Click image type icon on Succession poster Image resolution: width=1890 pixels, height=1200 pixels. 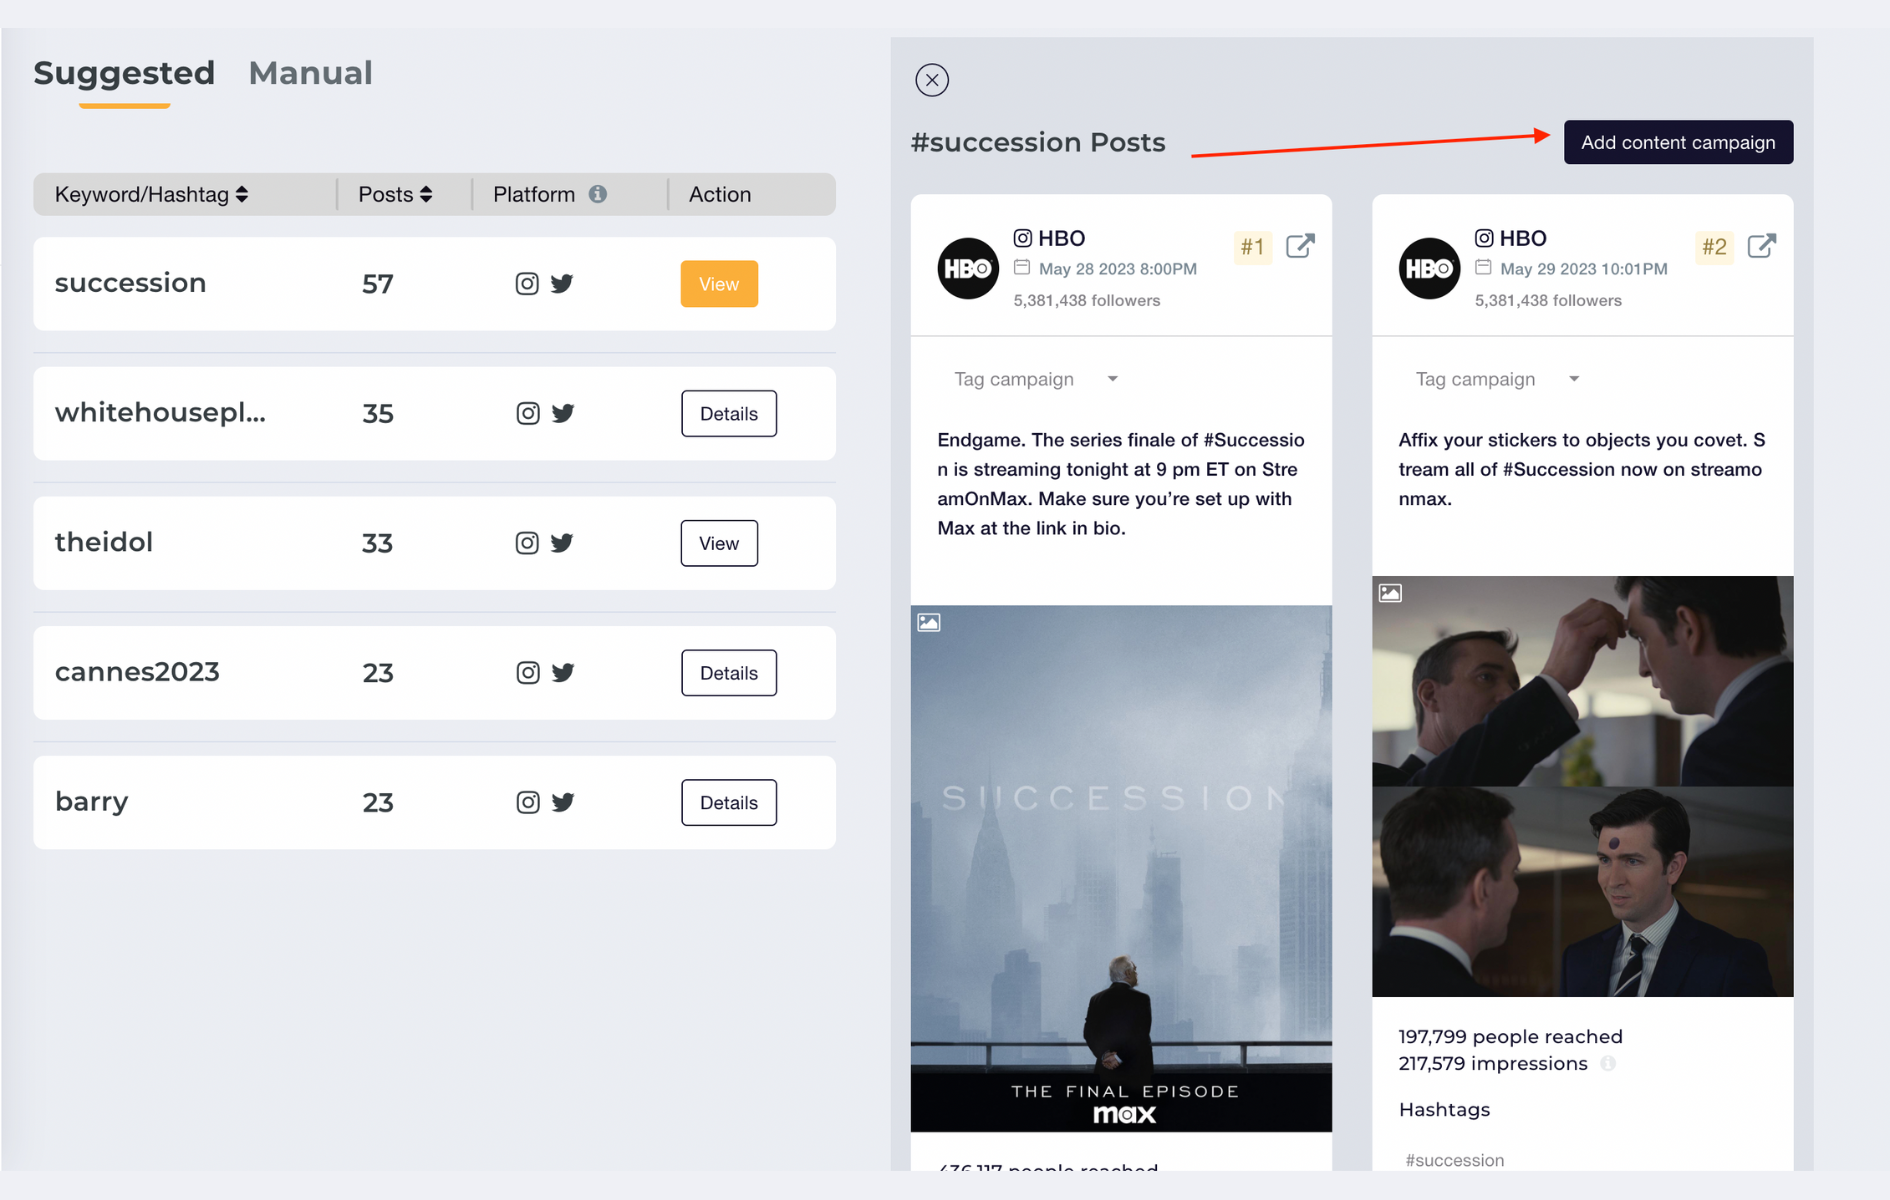click(929, 622)
